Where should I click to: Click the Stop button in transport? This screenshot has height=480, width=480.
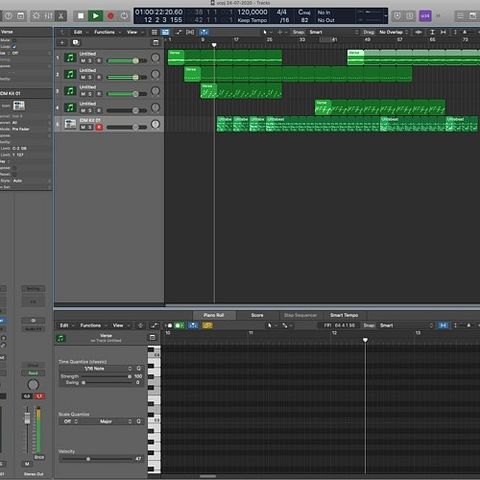(x=80, y=16)
